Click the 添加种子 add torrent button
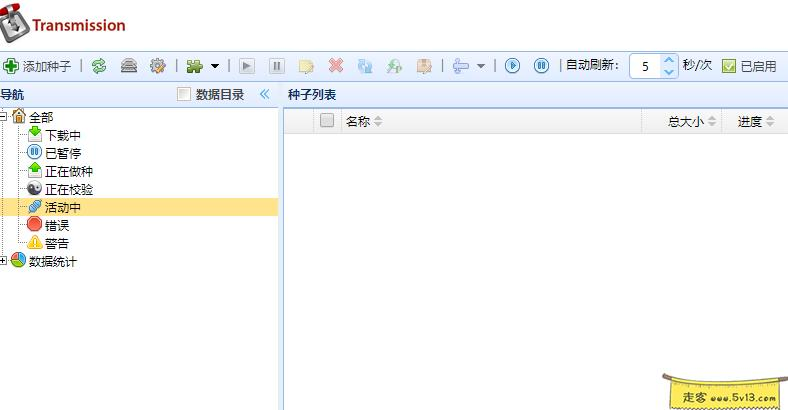The width and height of the screenshot is (788, 410). [x=37, y=66]
